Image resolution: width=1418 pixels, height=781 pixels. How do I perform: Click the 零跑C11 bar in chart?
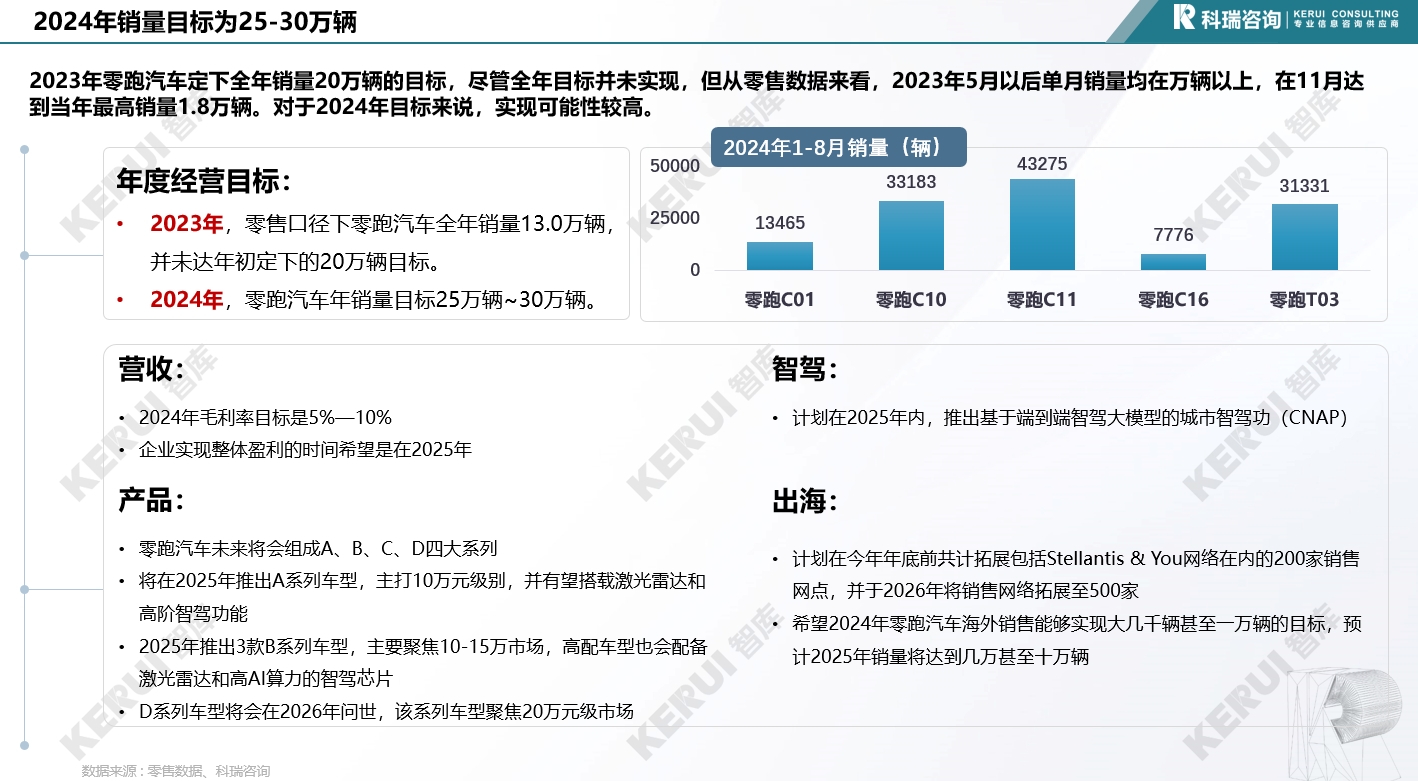pyautogui.click(x=1042, y=225)
